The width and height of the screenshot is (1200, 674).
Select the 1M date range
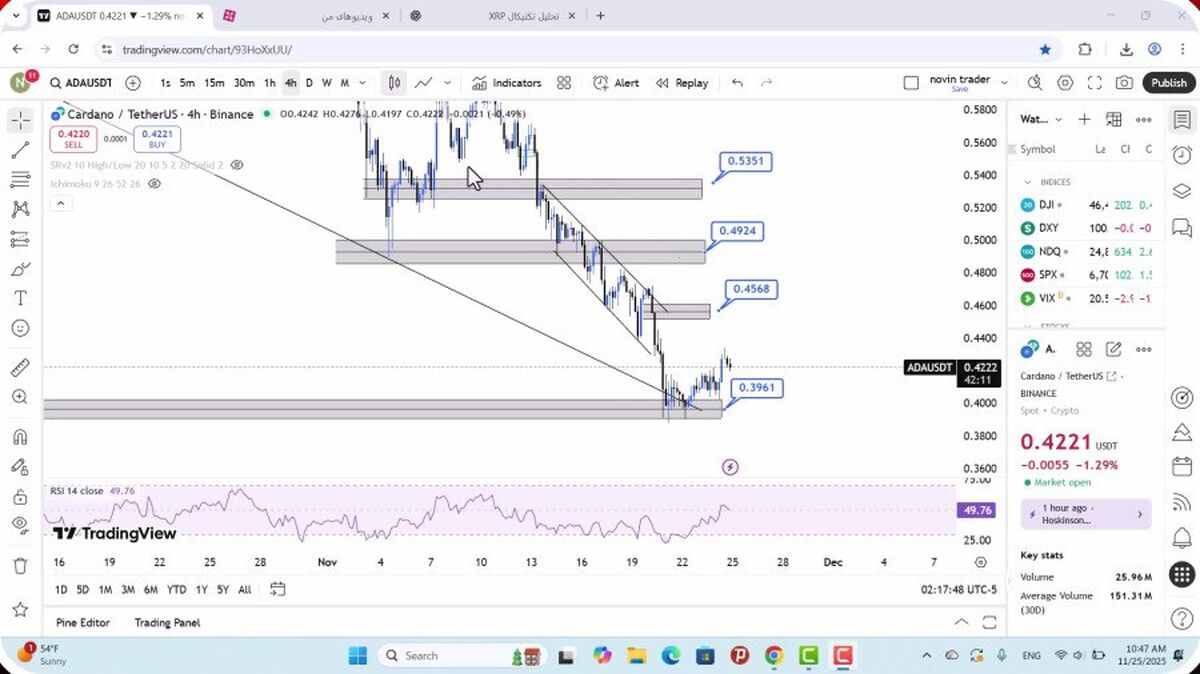pyautogui.click(x=105, y=590)
